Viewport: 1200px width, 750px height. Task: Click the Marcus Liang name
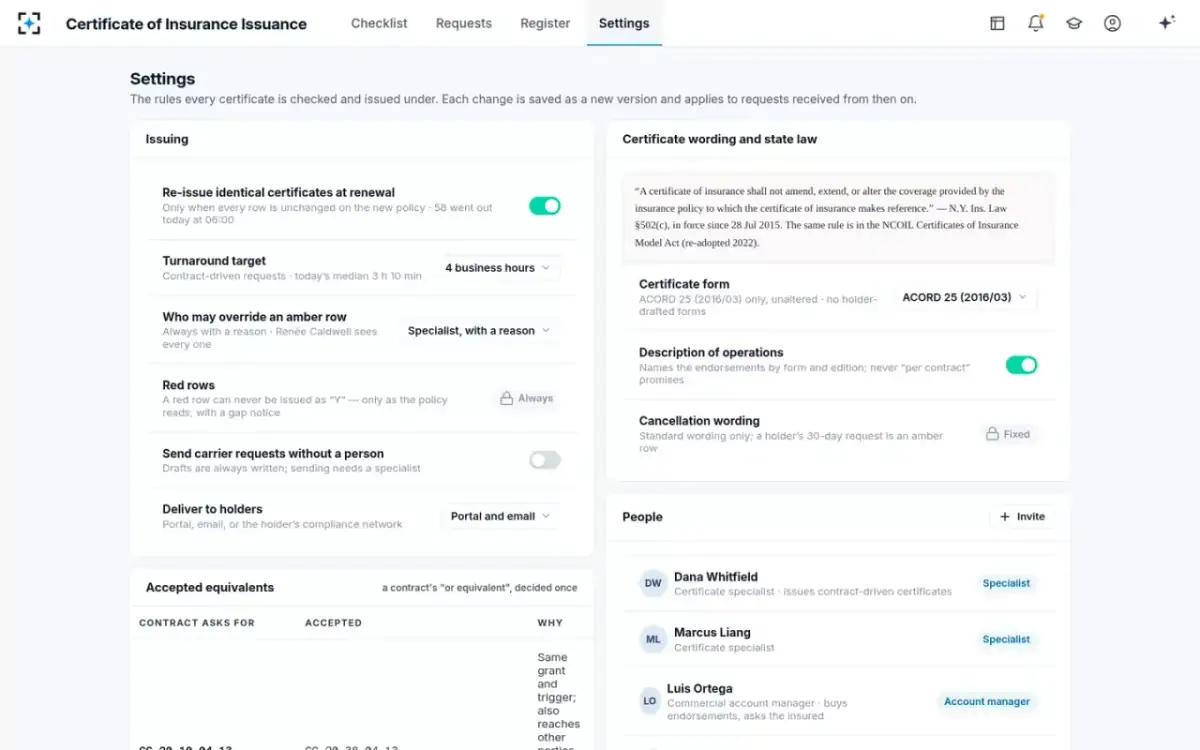pyautogui.click(x=712, y=633)
